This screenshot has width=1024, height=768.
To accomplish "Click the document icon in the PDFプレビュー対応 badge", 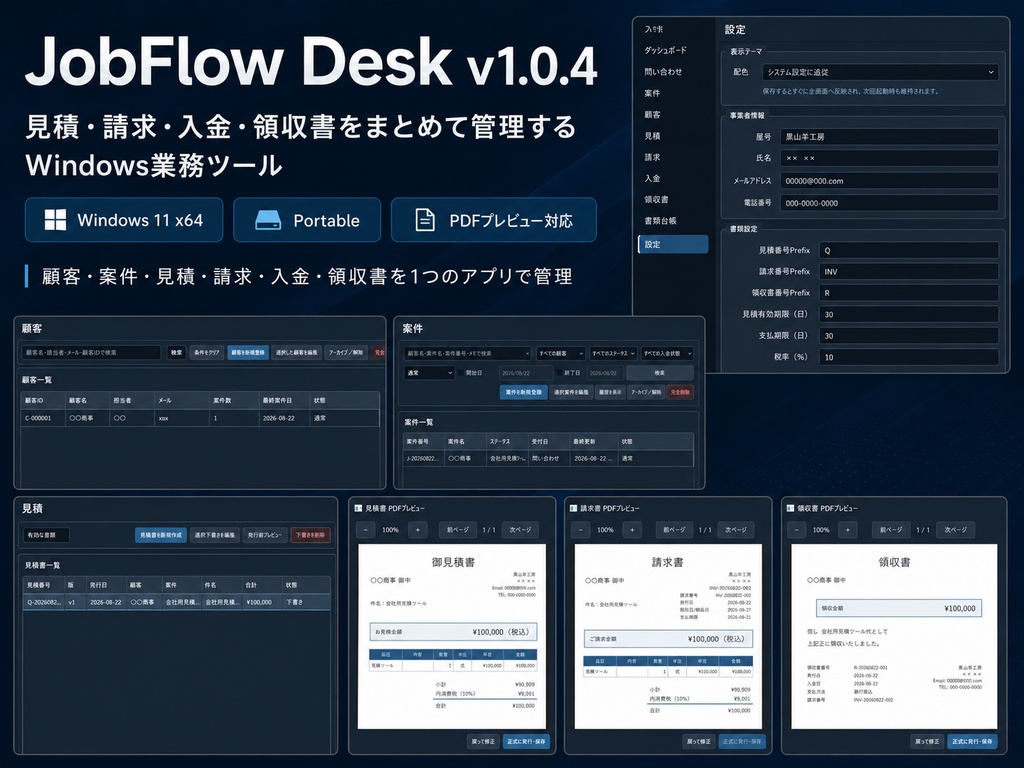I will tap(425, 220).
